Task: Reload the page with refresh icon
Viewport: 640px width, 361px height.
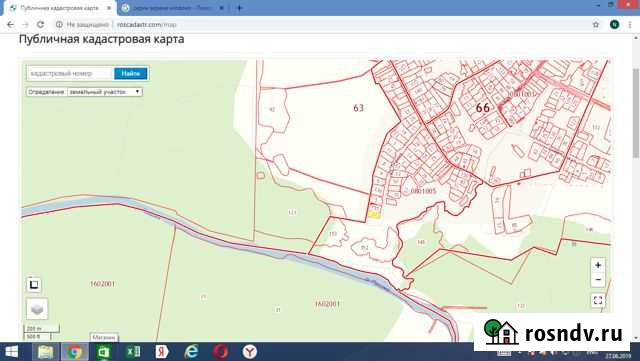Action: click(40, 25)
